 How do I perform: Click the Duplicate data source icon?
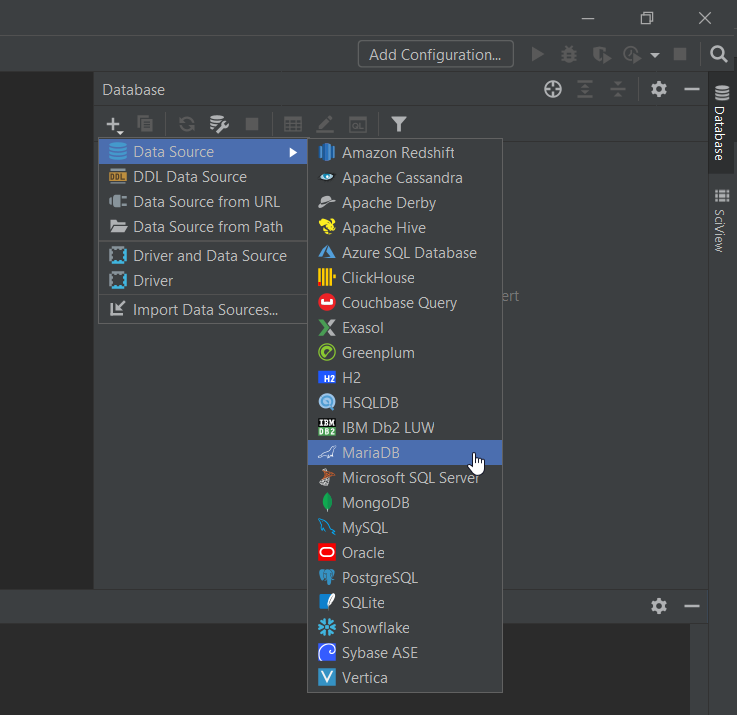point(145,124)
